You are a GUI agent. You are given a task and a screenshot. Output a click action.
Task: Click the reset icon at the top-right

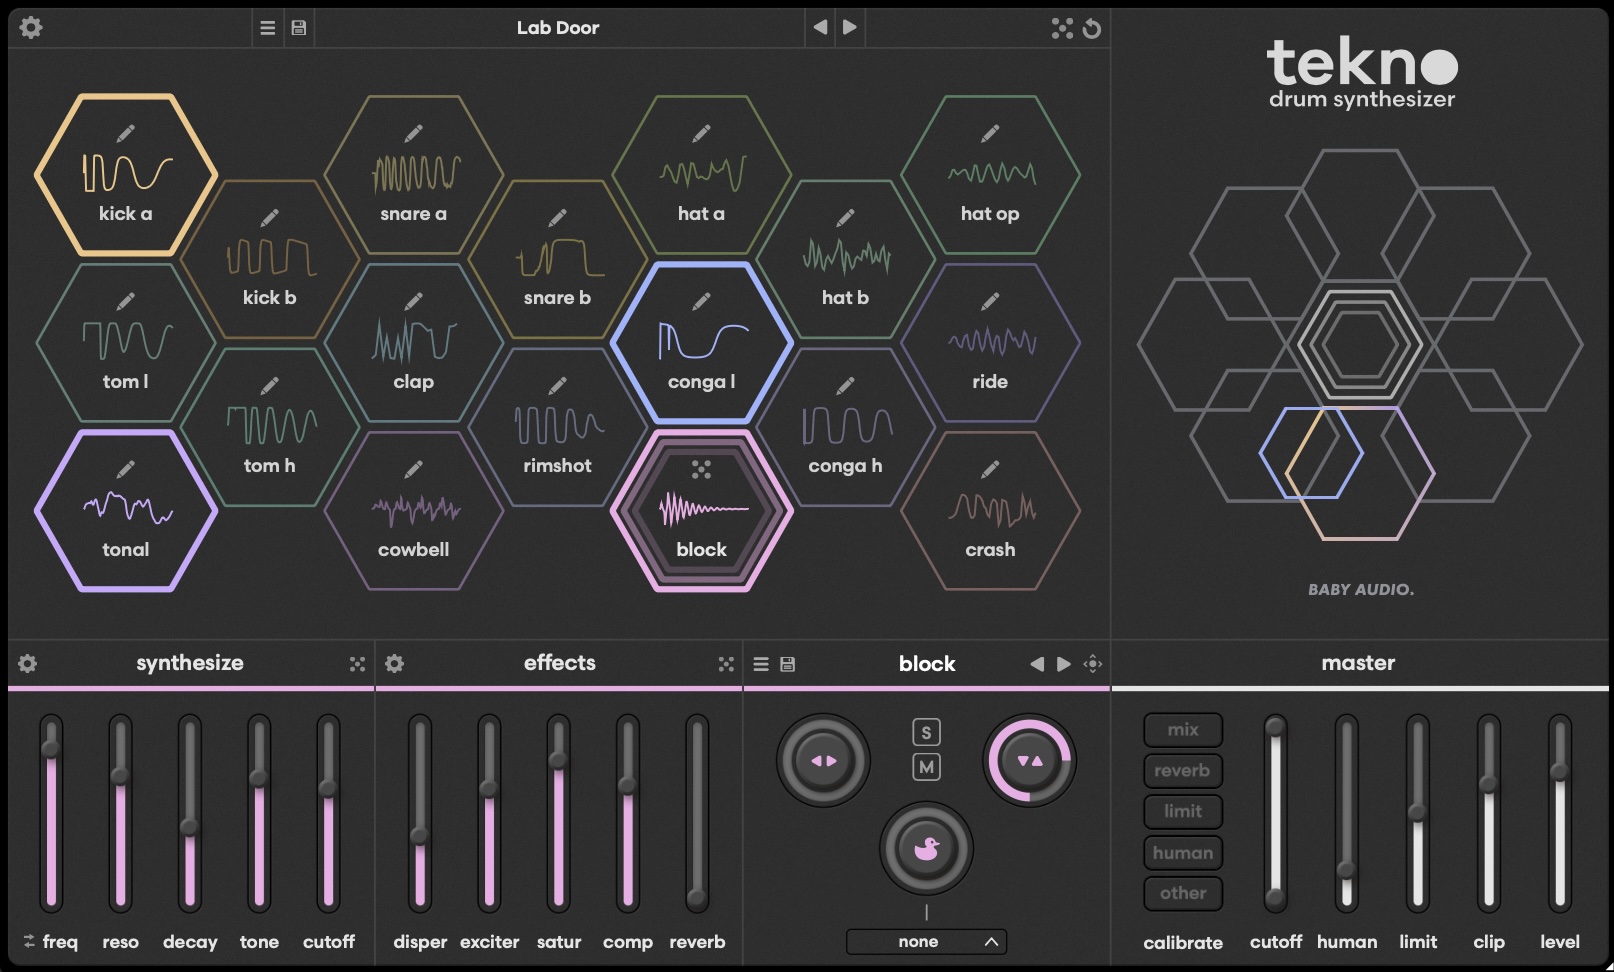coord(1093,28)
